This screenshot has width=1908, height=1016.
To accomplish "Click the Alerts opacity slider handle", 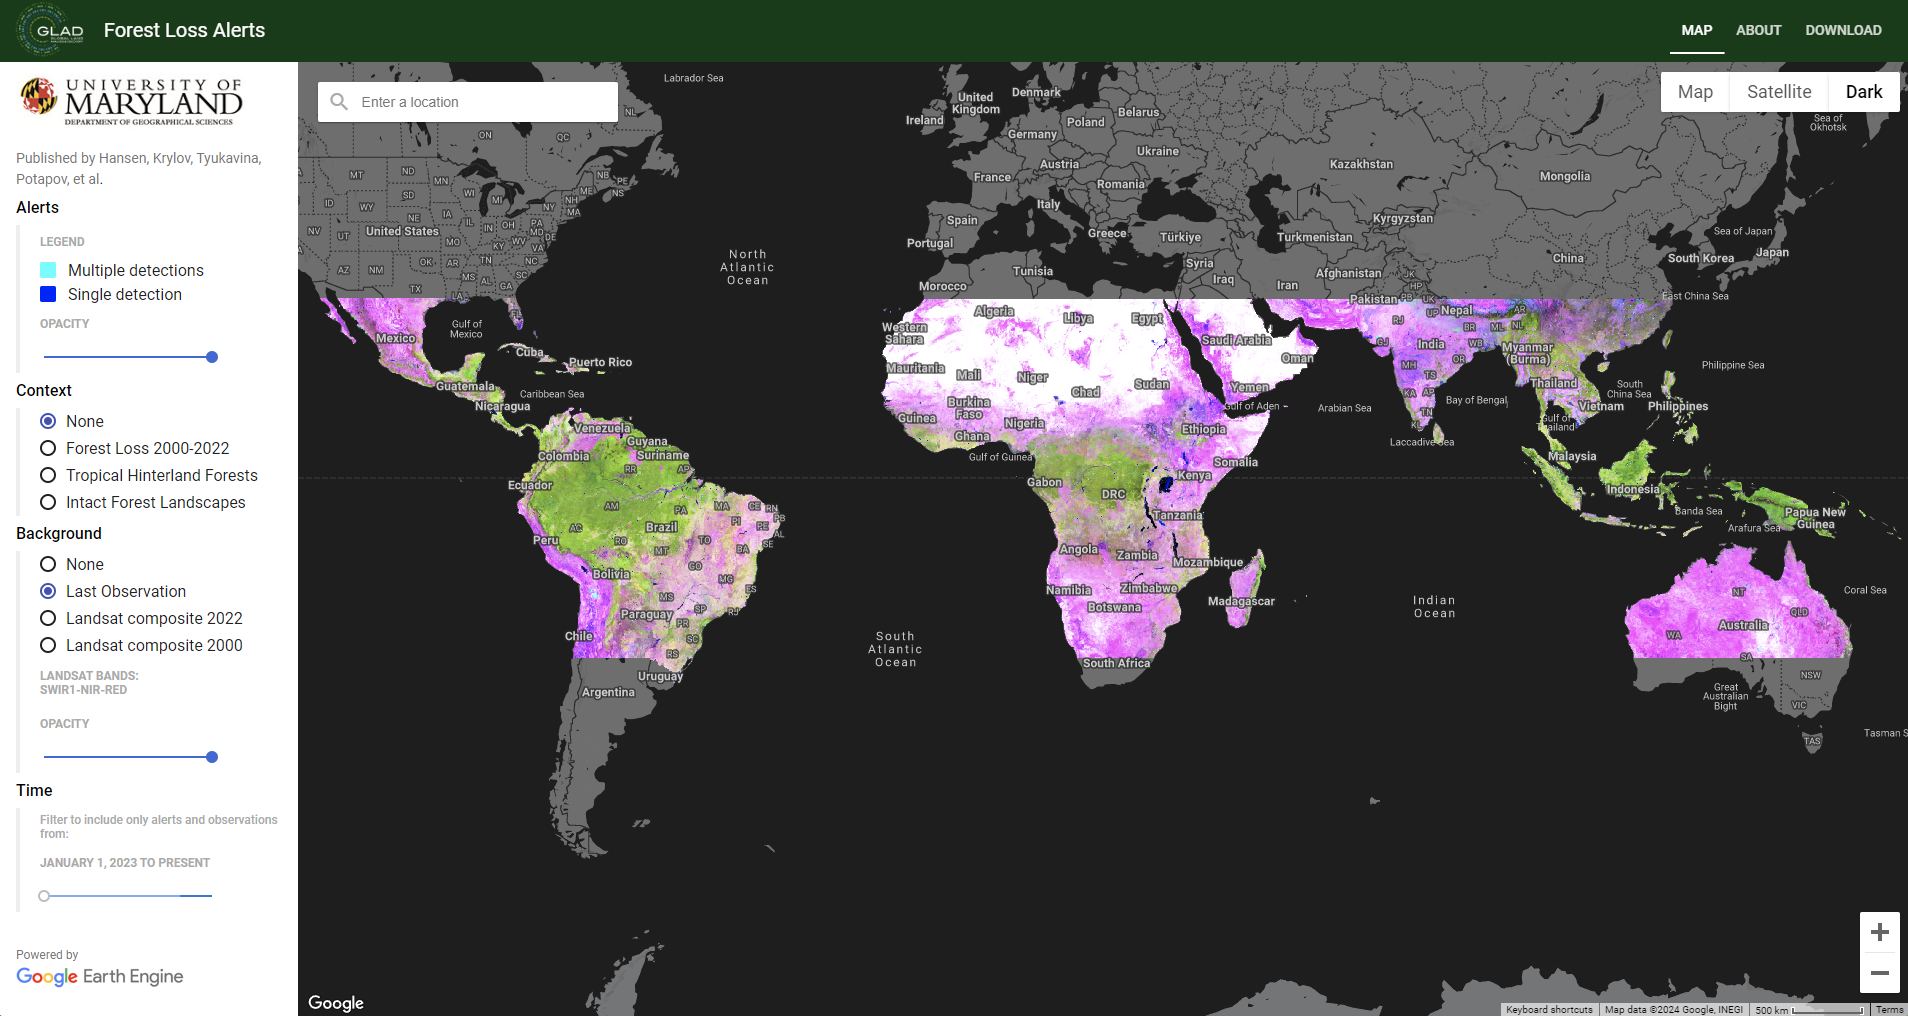I will (x=212, y=357).
